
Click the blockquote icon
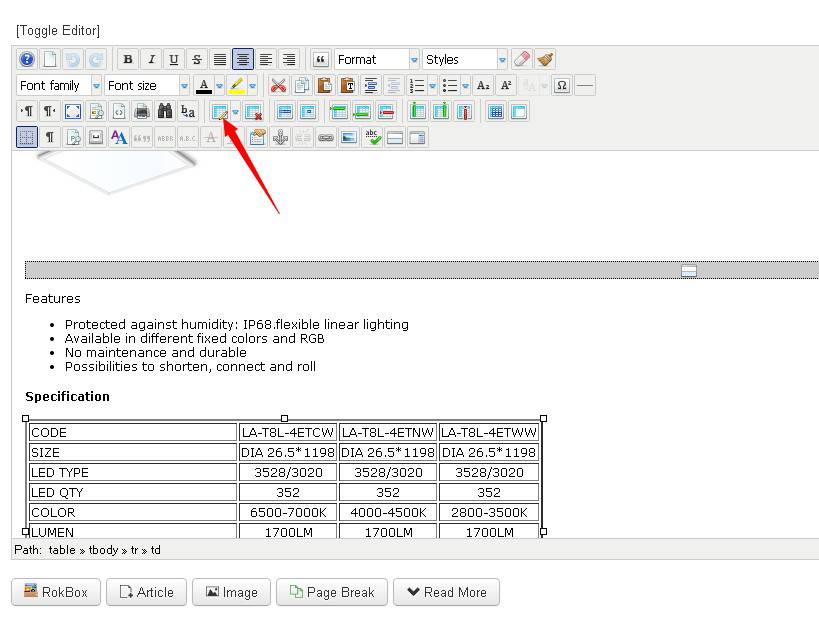[320, 60]
